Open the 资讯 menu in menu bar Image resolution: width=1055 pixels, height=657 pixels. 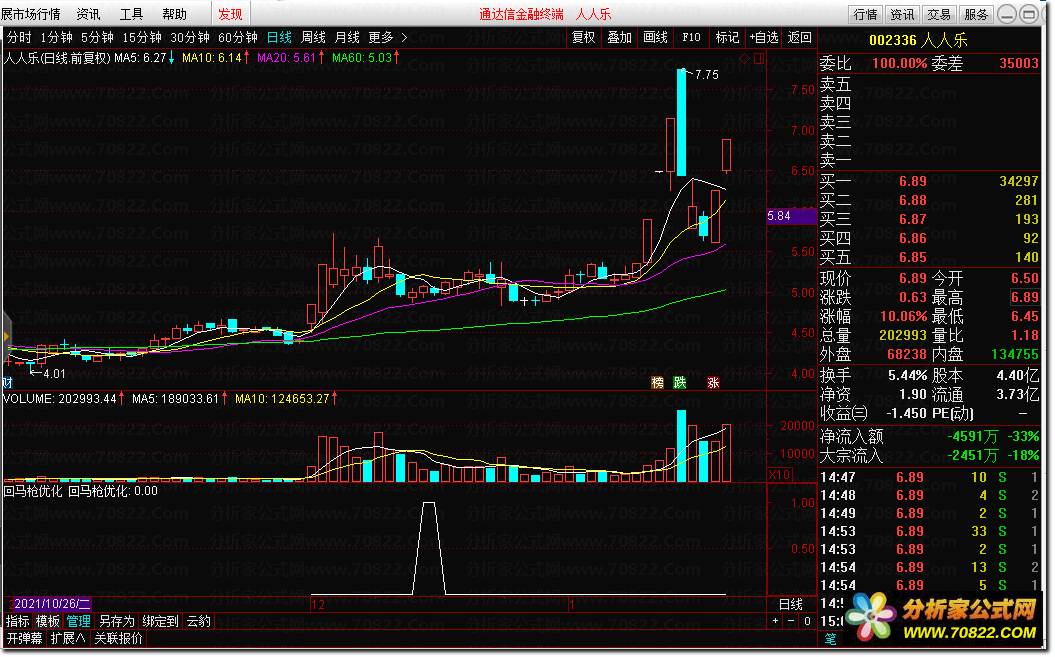[x=88, y=14]
